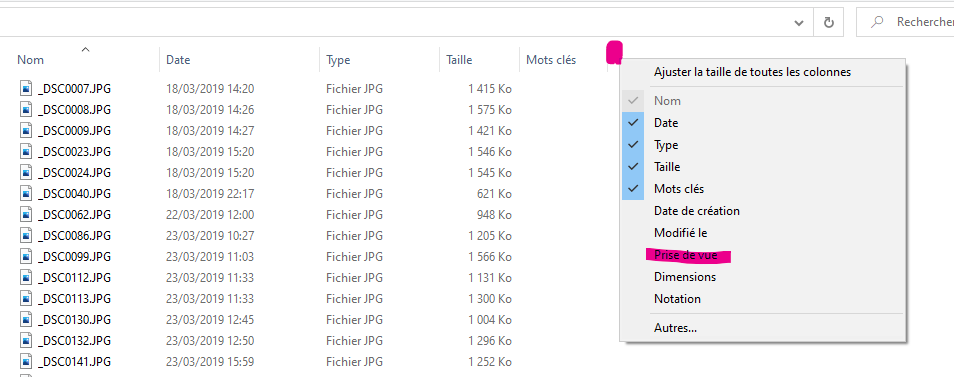Select the _DSC0130.JPG file icon

tap(26, 320)
